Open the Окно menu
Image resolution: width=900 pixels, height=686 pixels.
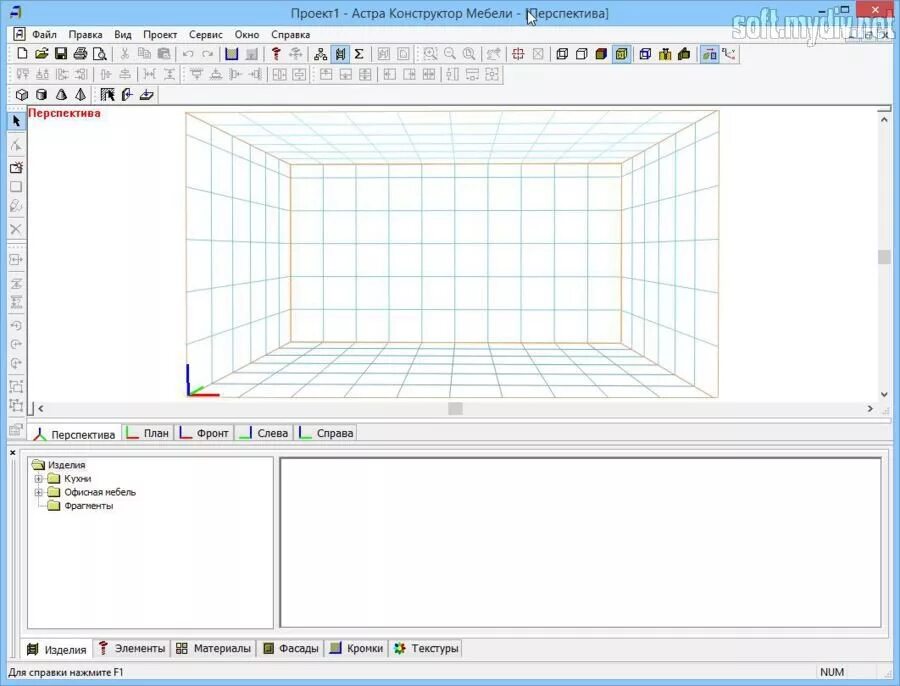click(247, 34)
